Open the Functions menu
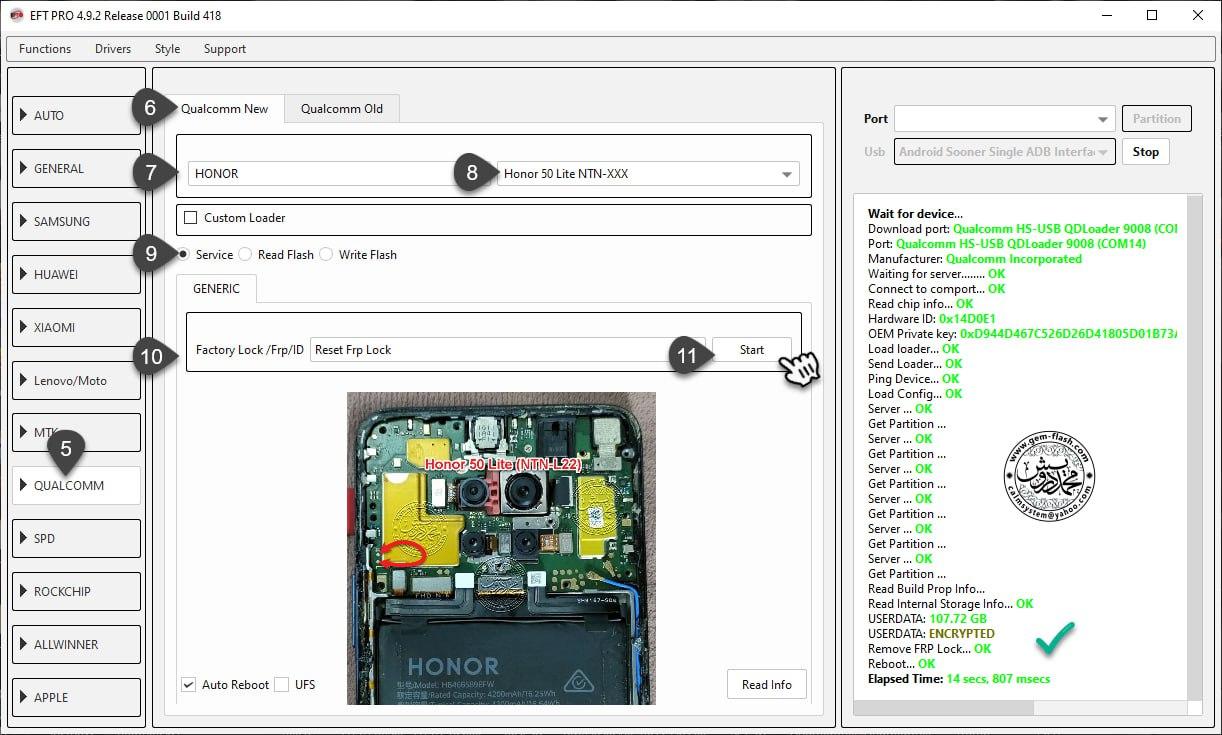1222x735 pixels. [45, 48]
